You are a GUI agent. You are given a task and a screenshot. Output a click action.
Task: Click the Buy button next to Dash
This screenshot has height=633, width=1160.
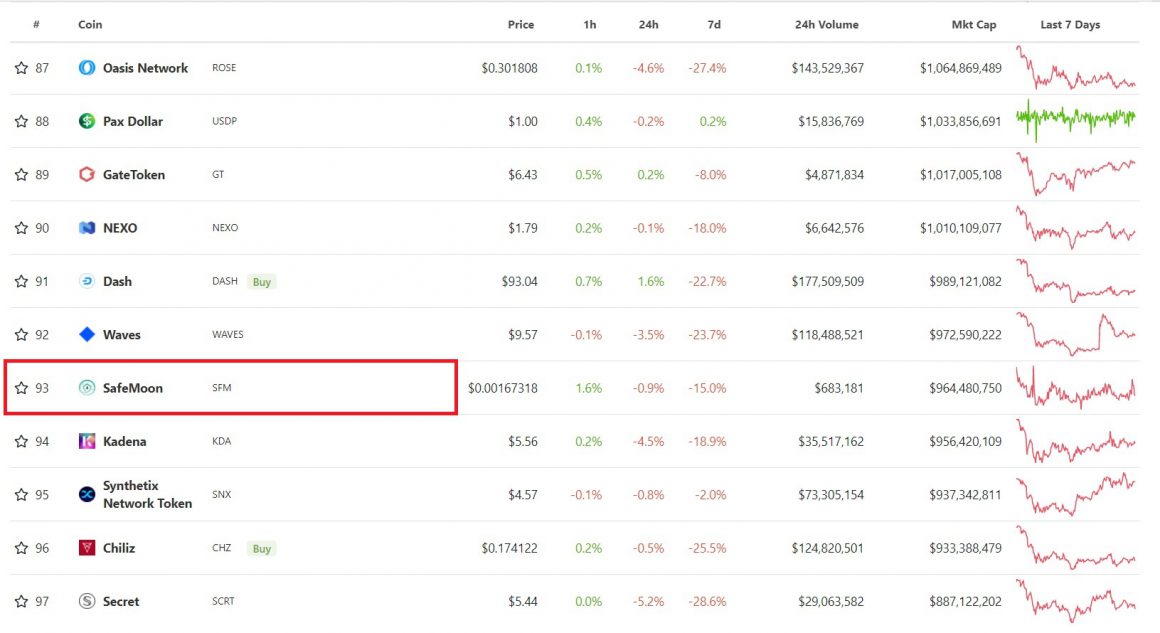(261, 281)
